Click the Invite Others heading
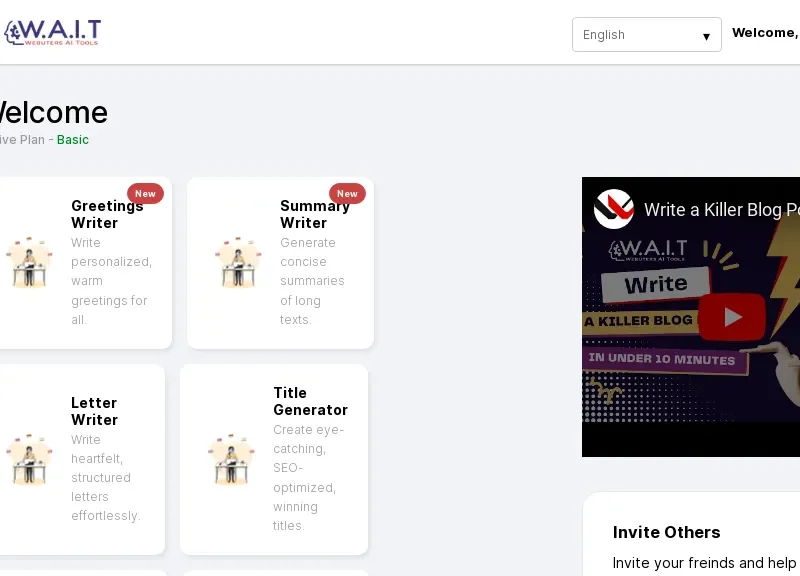Image resolution: width=800 pixels, height=576 pixels. pos(666,532)
